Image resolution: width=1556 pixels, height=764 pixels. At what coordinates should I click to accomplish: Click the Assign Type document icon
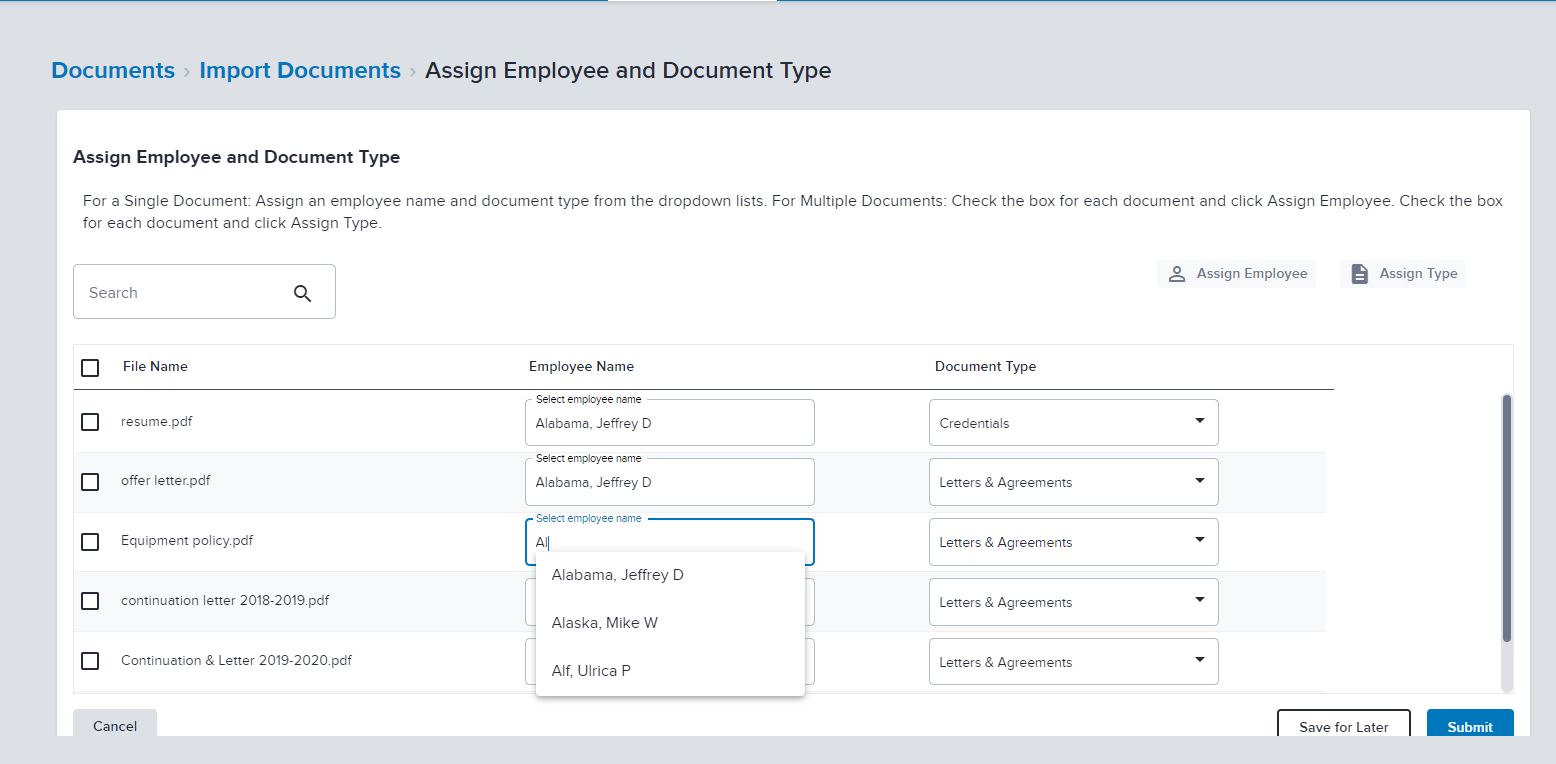pos(1359,274)
